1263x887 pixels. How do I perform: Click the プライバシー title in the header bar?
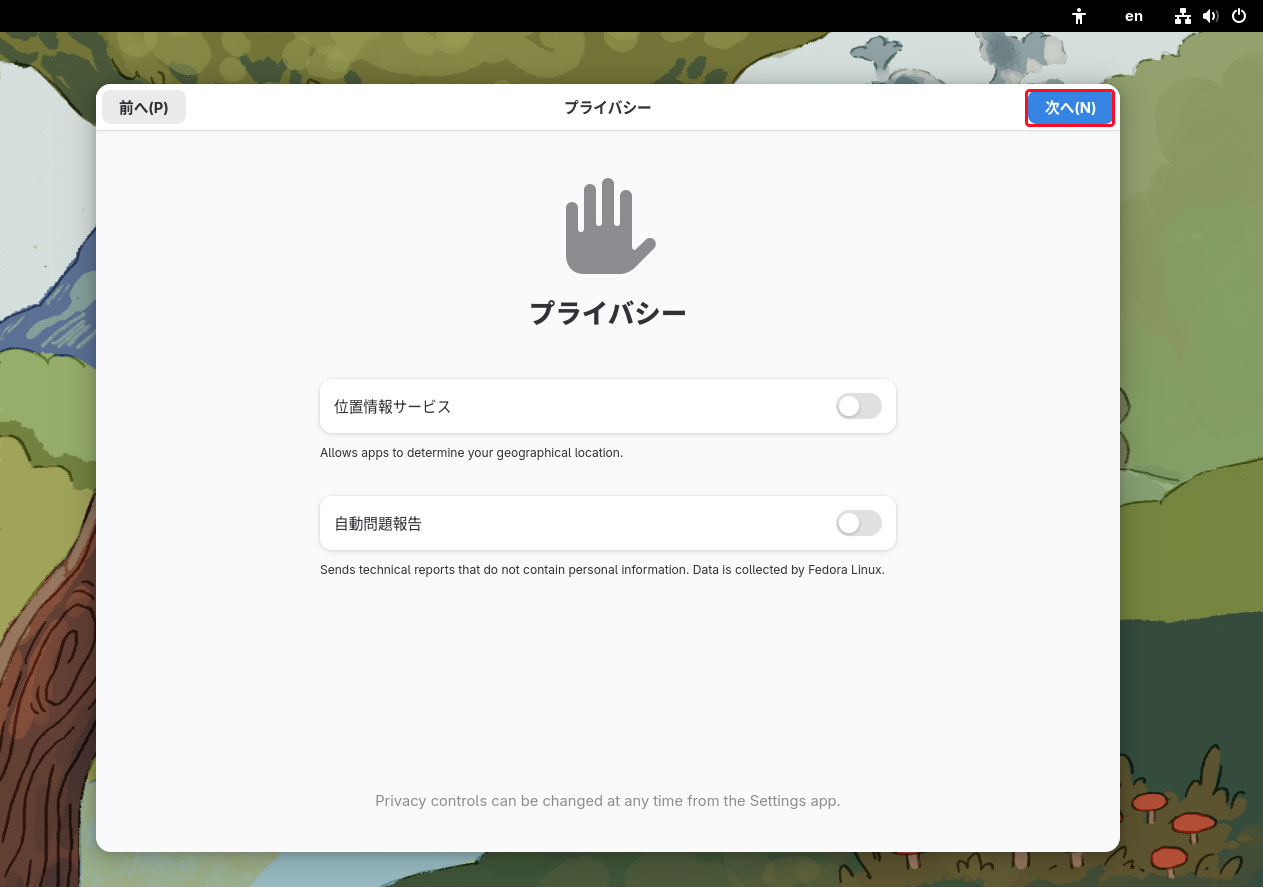coord(608,107)
